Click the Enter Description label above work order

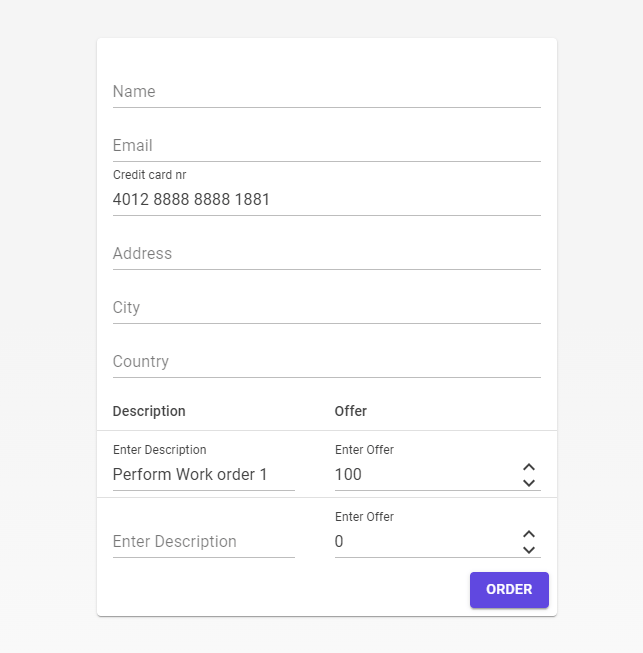coord(159,450)
